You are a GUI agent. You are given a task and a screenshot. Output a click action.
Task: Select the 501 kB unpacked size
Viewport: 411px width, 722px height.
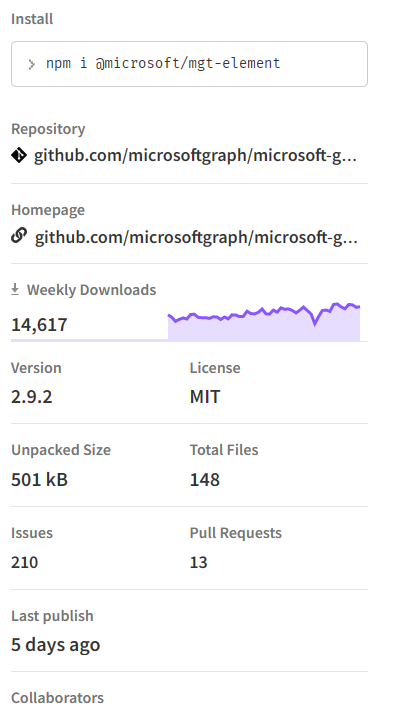point(40,479)
